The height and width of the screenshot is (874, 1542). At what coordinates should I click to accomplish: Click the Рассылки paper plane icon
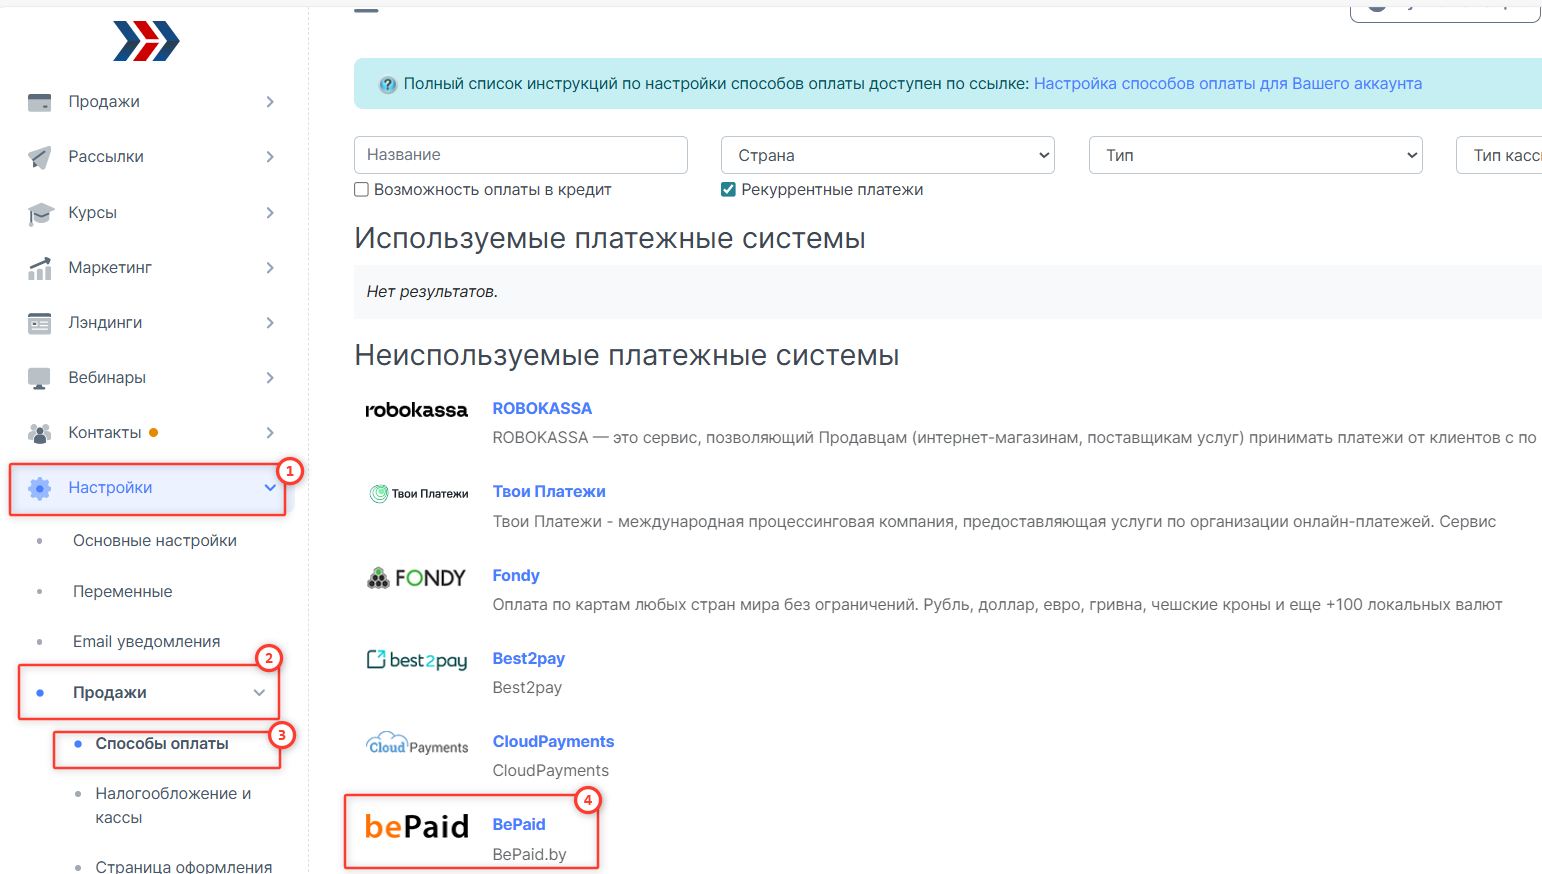(x=39, y=157)
